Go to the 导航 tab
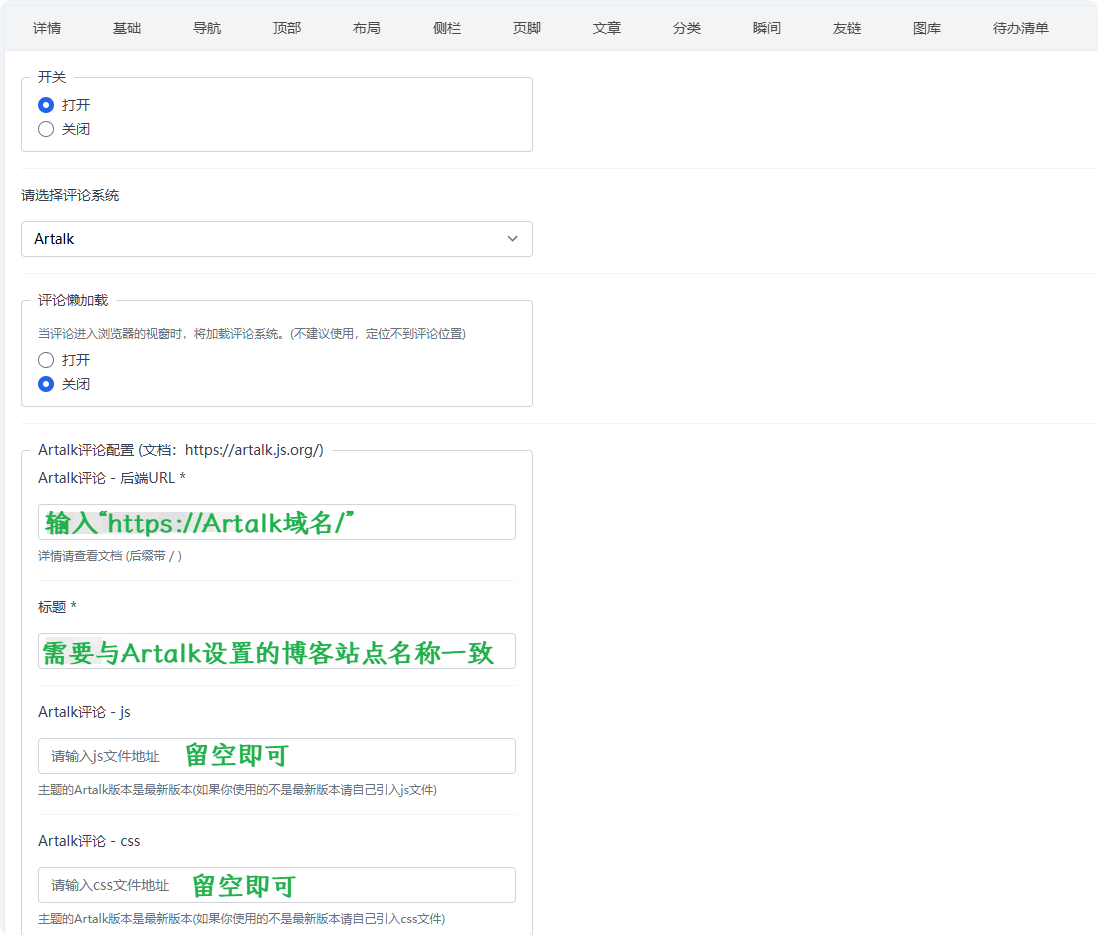Image resolution: width=1098 pixels, height=935 pixels. pyautogui.click(x=207, y=28)
